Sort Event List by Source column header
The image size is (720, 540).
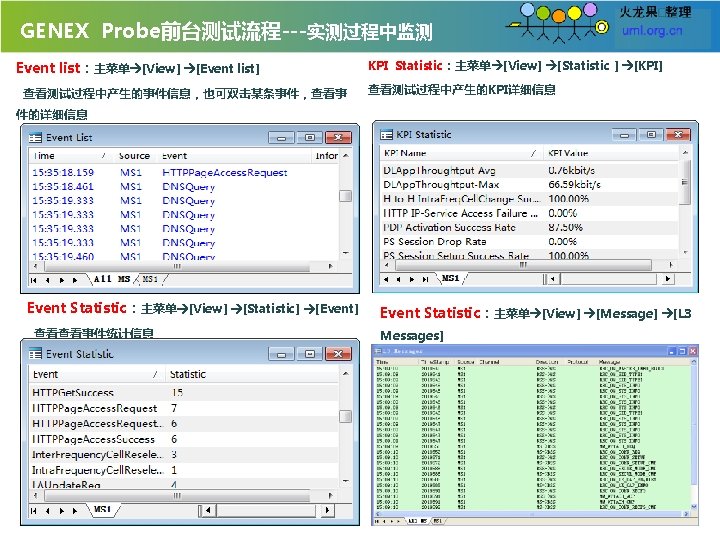pyautogui.click(x=134, y=156)
